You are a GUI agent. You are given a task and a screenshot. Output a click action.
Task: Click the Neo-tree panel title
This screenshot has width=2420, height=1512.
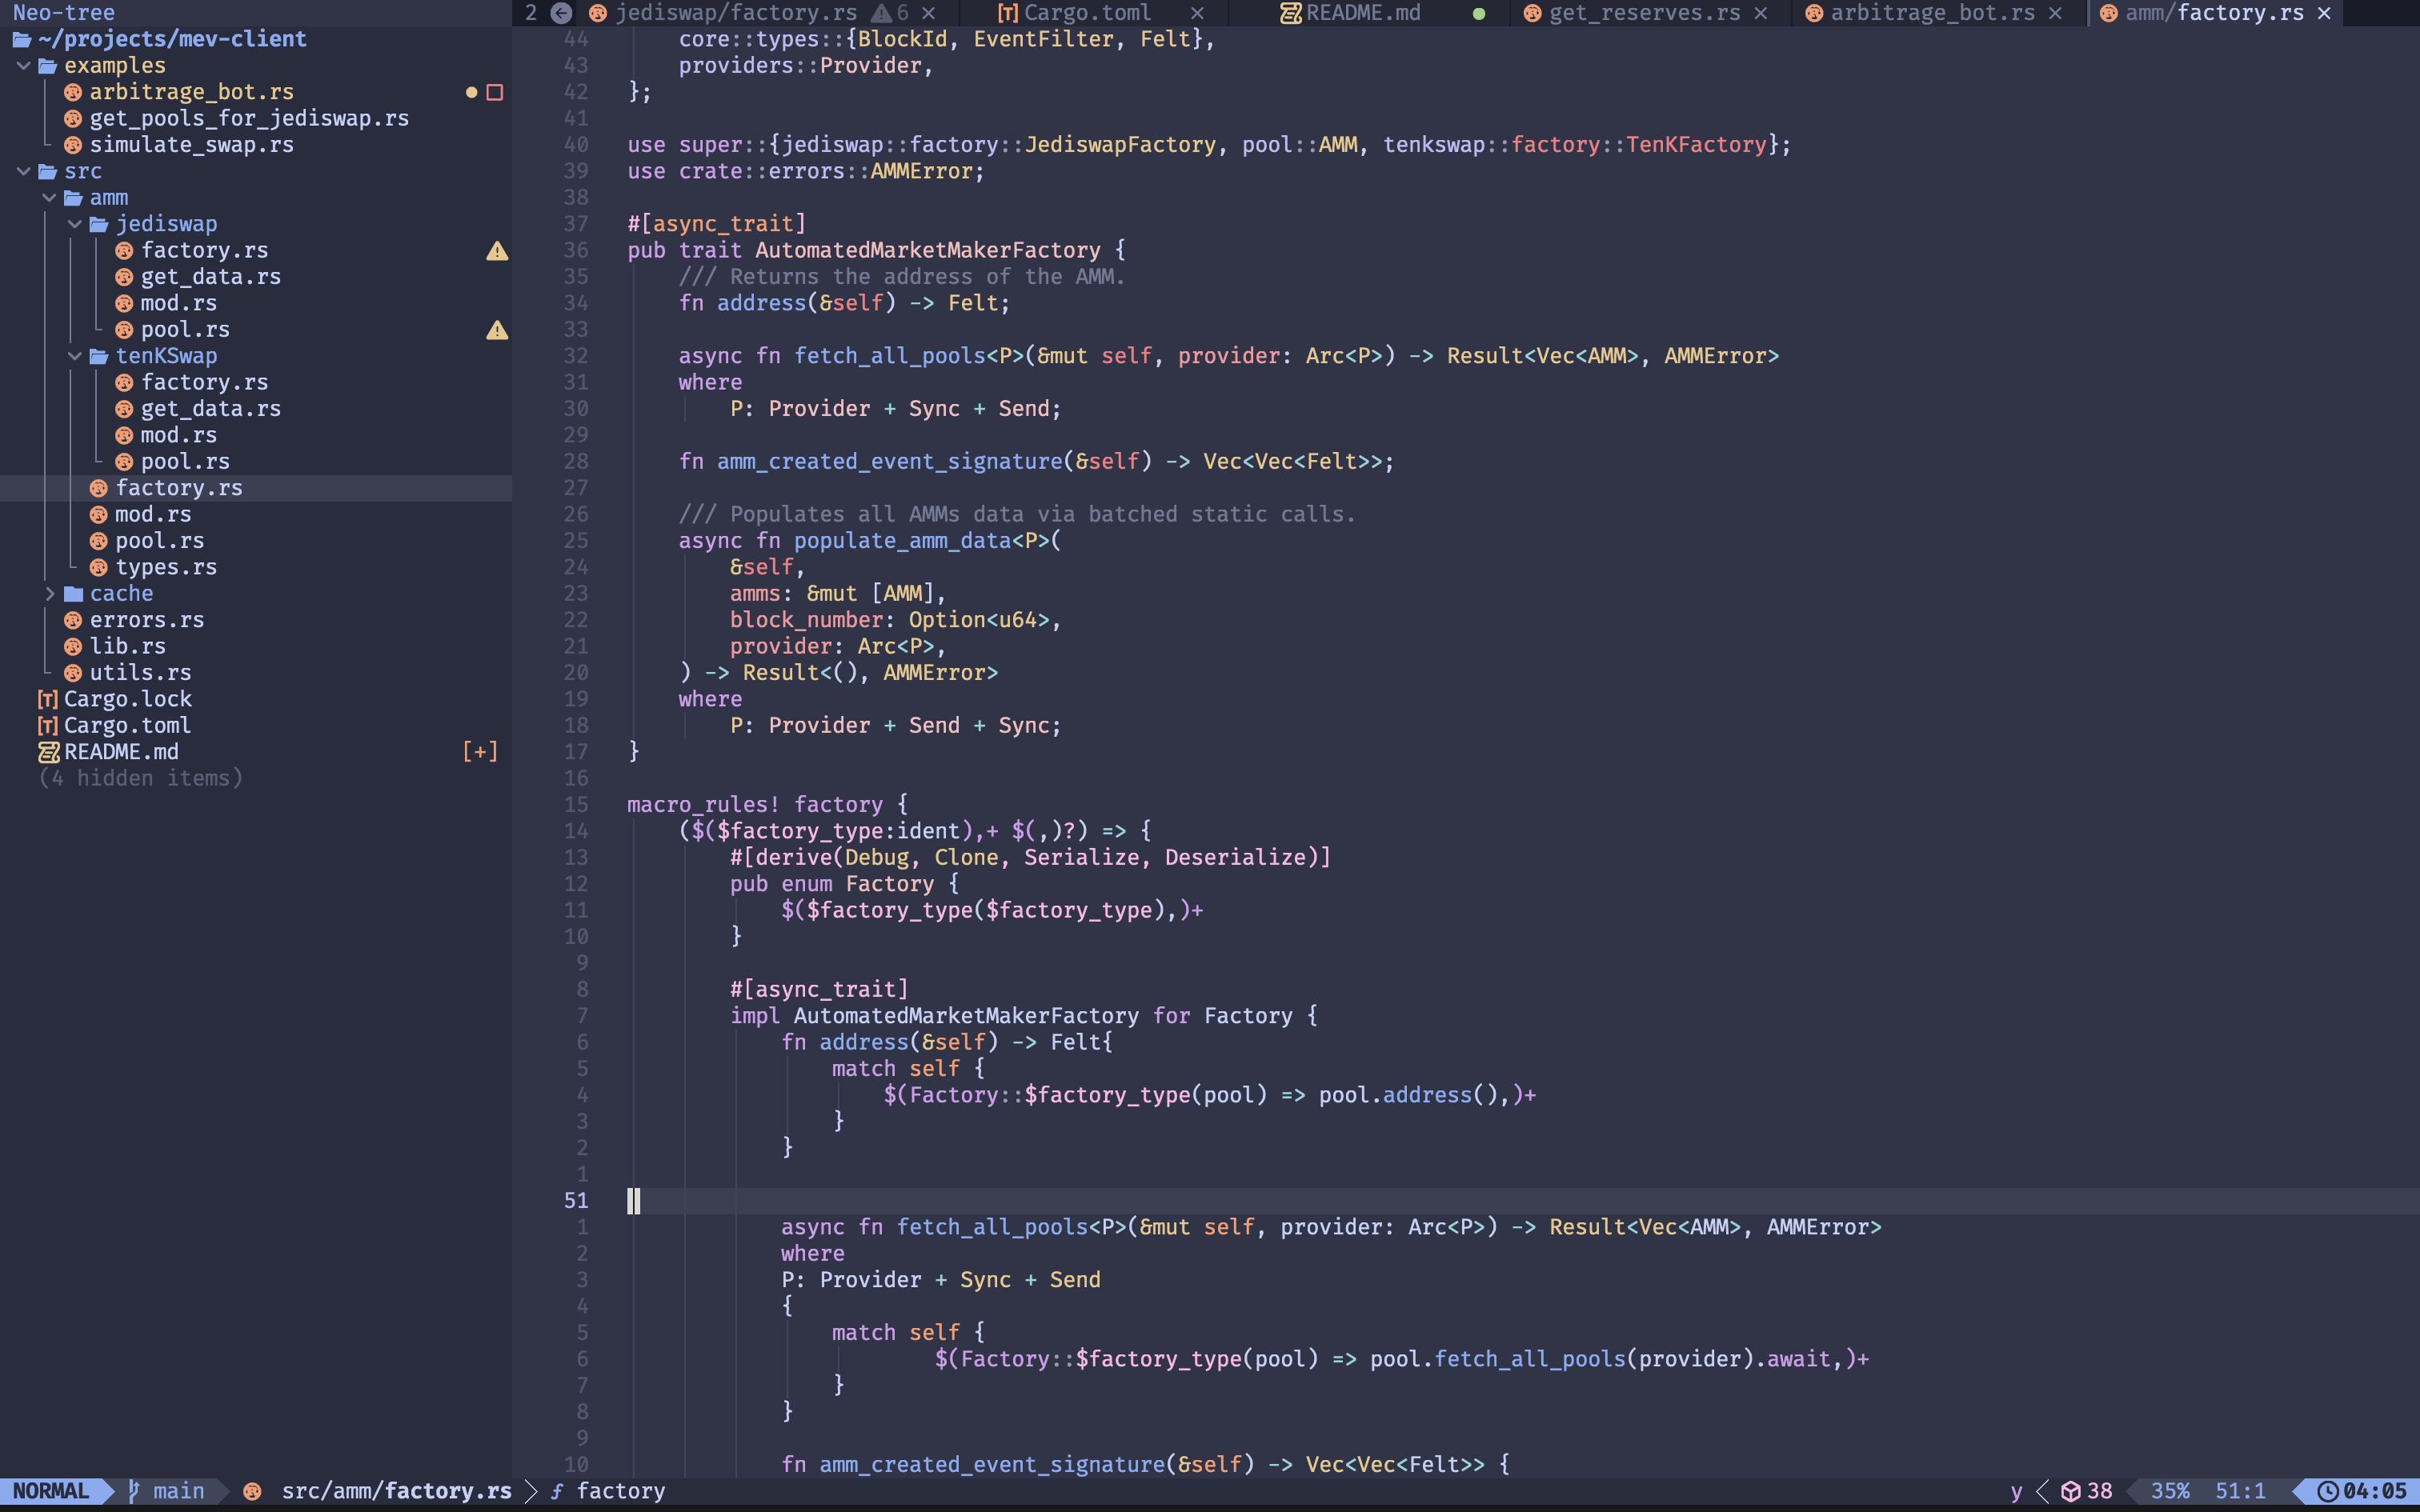point(63,13)
